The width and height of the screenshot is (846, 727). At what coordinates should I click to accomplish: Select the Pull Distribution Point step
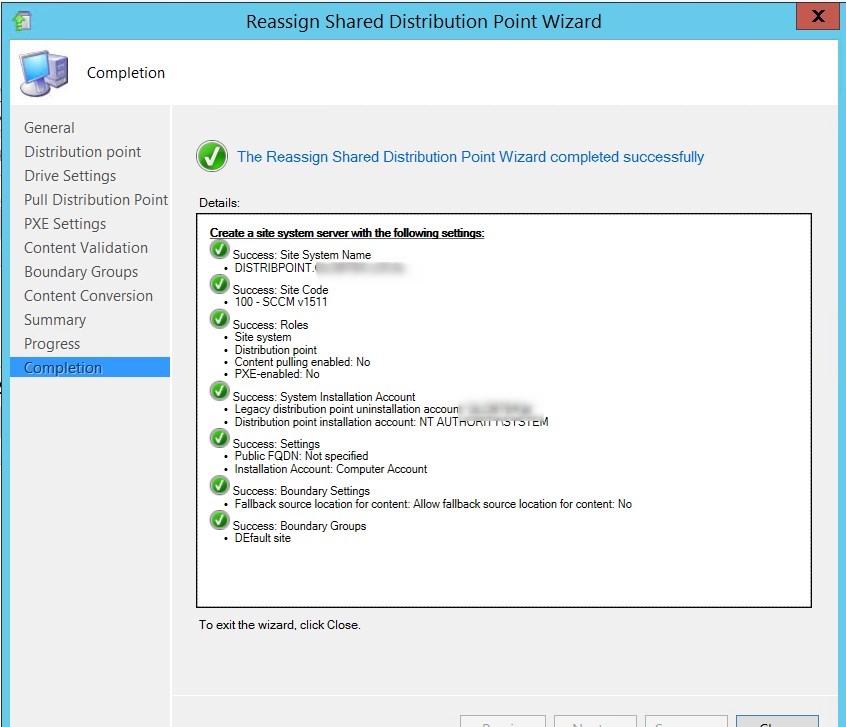pyautogui.click(x=95, y=199)
